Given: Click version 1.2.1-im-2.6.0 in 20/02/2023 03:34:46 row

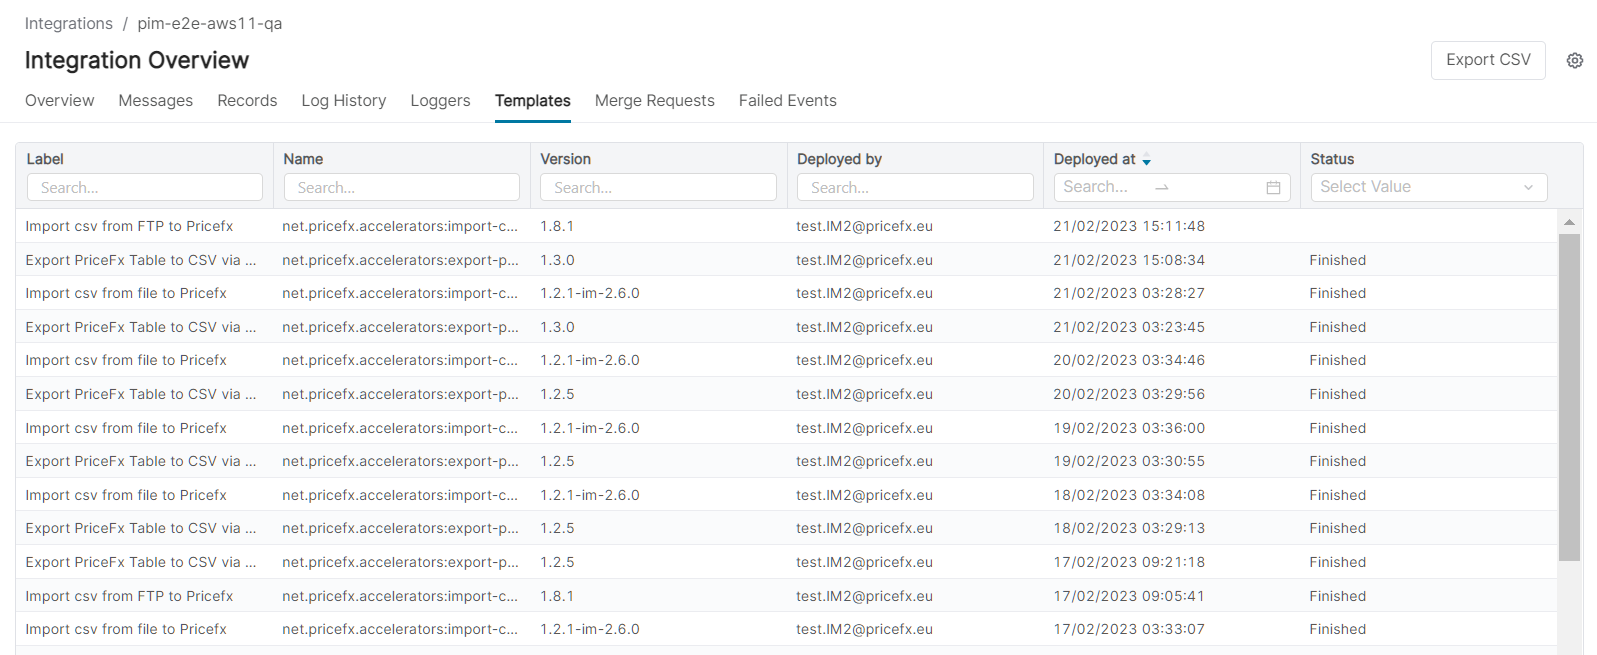Looking at the screenshot, I should pos(590,360).
